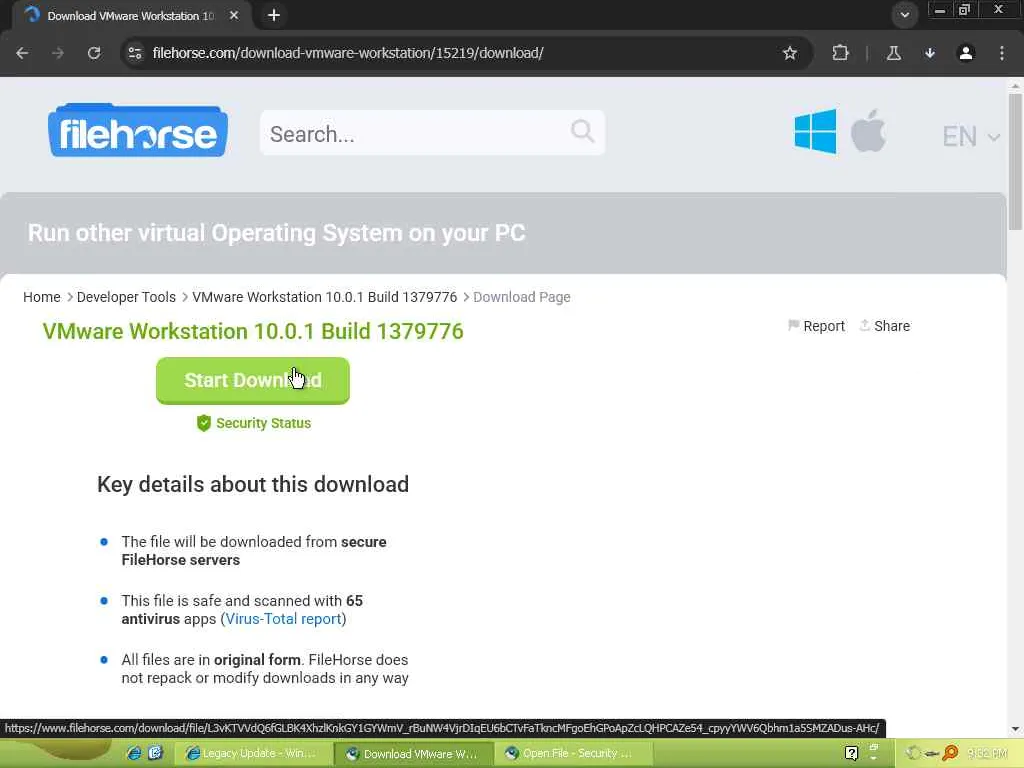Image resolution: width=1024 pixels, height=768 pixels.
Task: Click the magnifying glass search icon
Action: point(583,131)
